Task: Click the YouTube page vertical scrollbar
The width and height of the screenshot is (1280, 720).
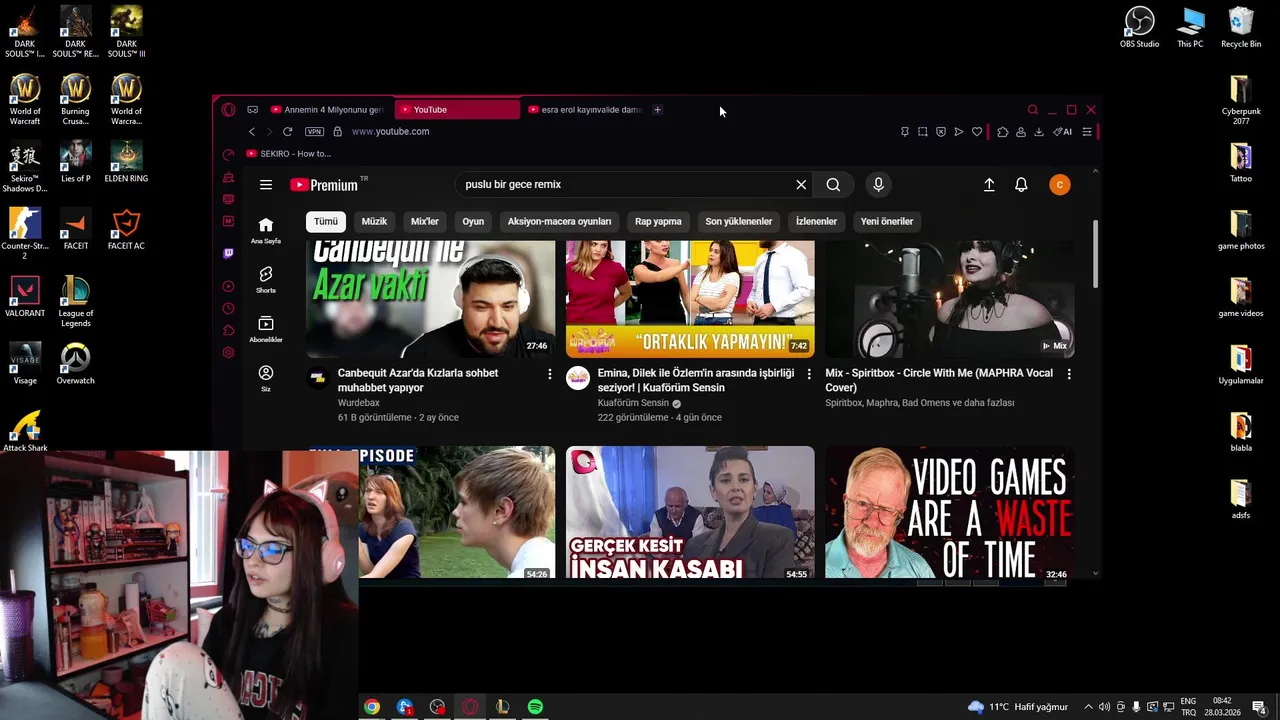Action: pos(1096,254)
